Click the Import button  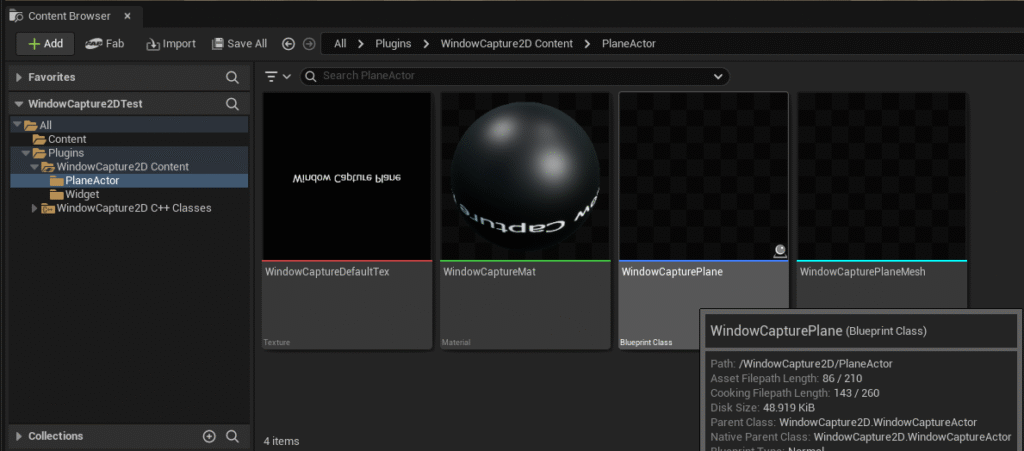click(170, 44)
